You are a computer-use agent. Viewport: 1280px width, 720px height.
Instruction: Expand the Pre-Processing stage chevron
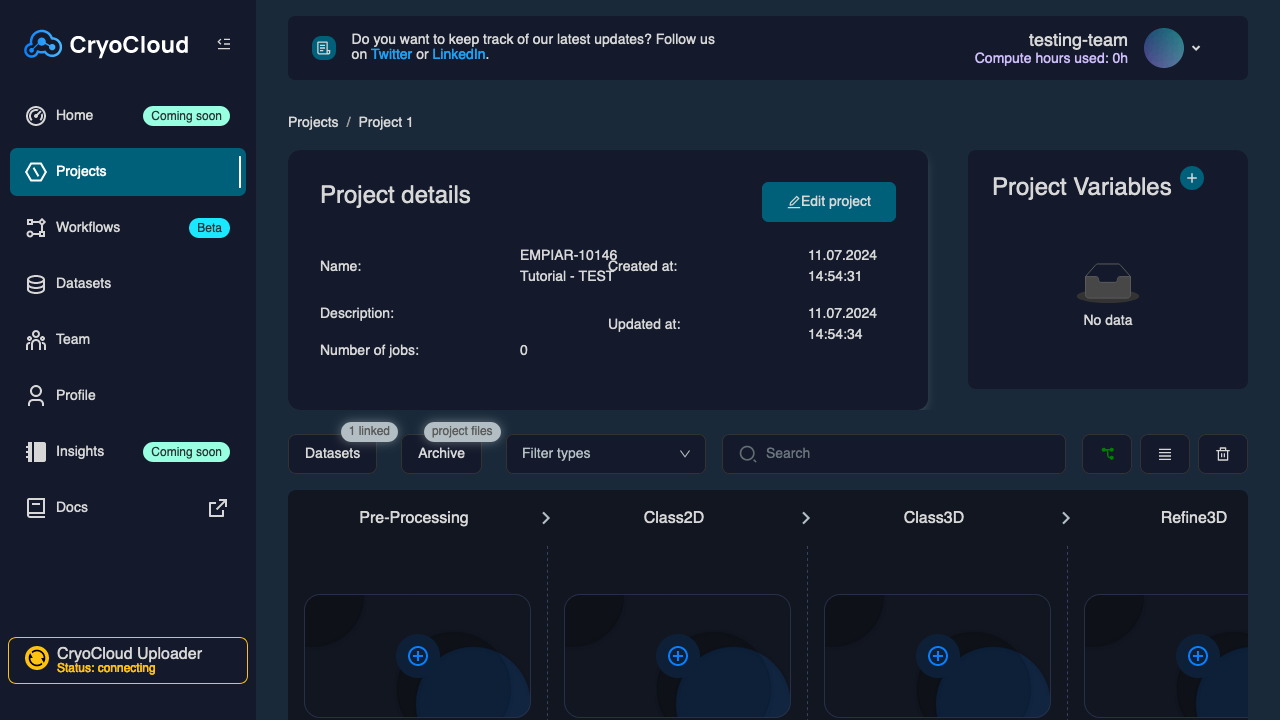pyautogui.click(x=546, y=518)
